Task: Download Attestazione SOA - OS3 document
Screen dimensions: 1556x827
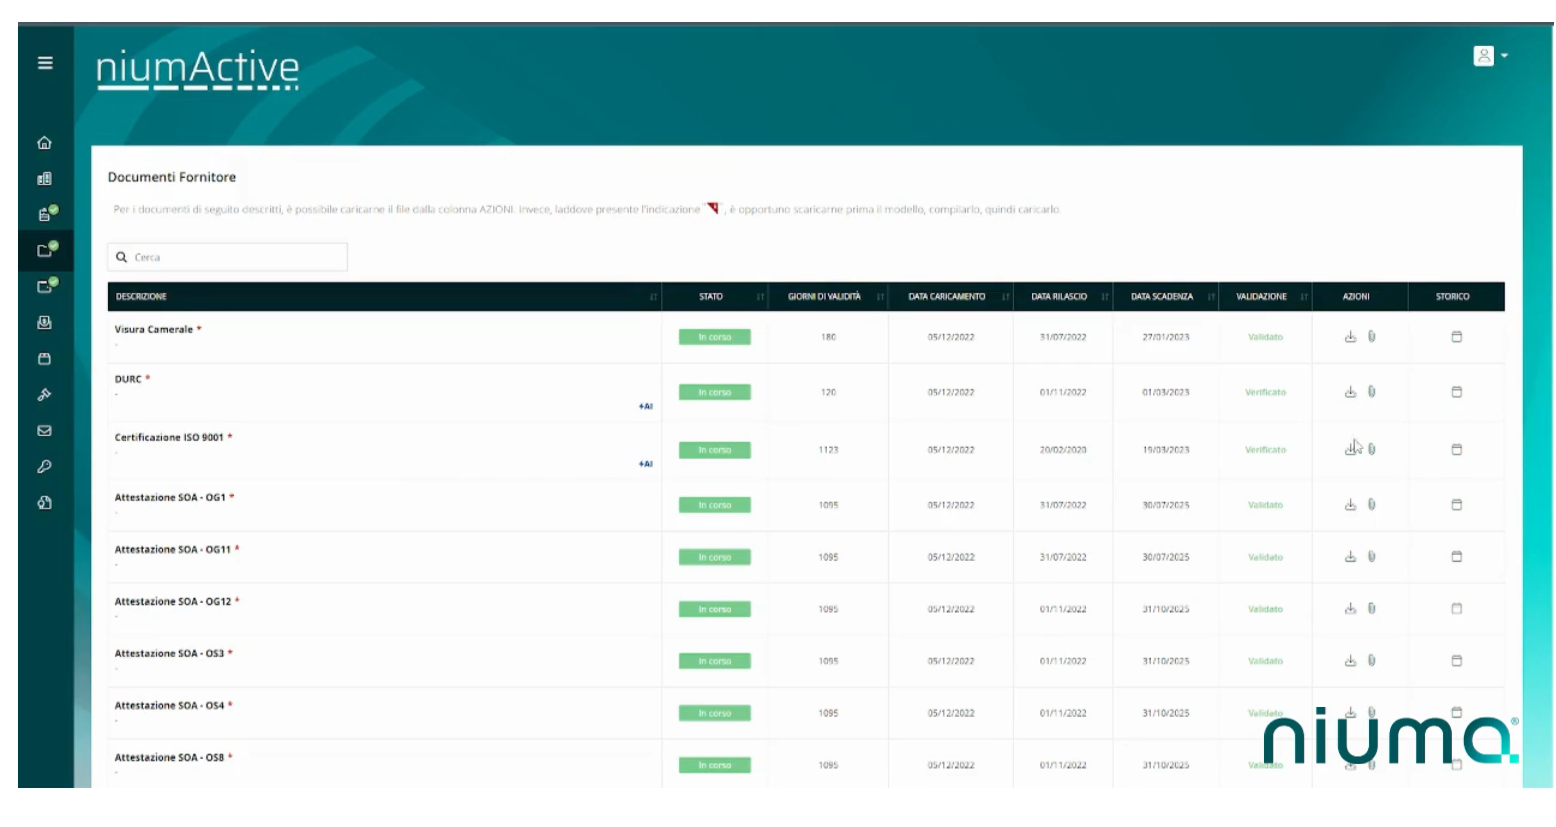Action: click(1350, 661)
